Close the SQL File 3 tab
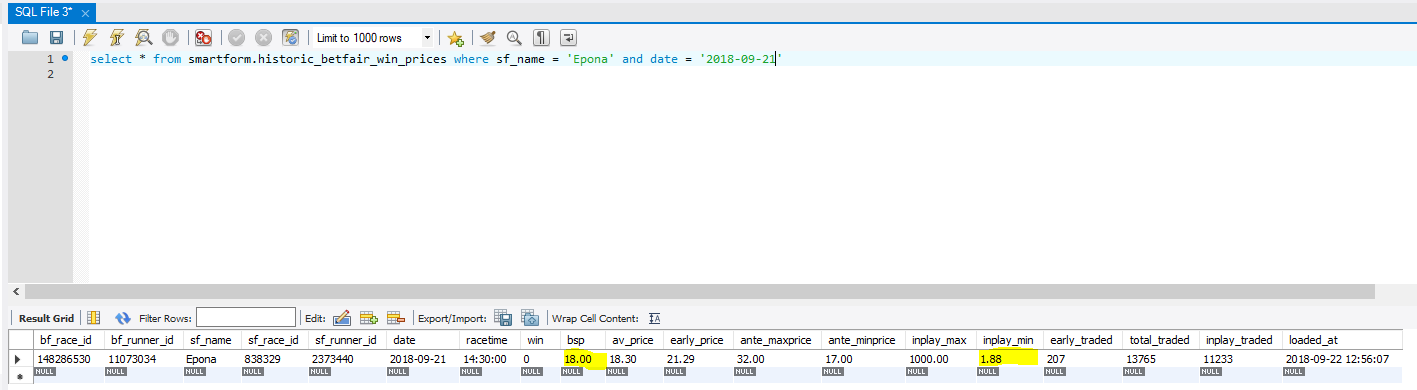 (x=85, y=14)
